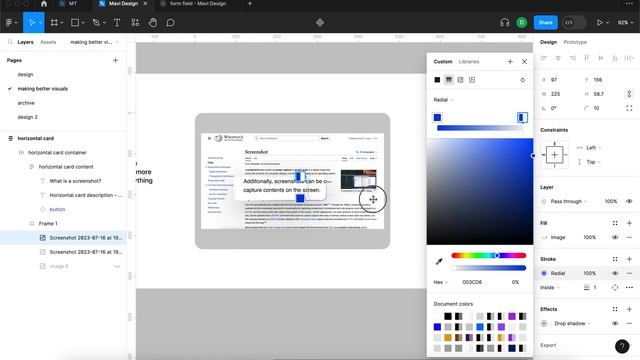The width and height of the screenshot is (640, 360).
Task: Open the help question mark button
Action: click(x=622, y=346)
